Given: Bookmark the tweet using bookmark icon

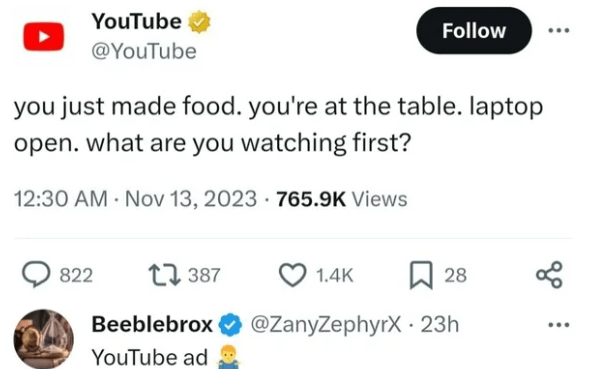Looking at the screenshot, I should point(421,275).
